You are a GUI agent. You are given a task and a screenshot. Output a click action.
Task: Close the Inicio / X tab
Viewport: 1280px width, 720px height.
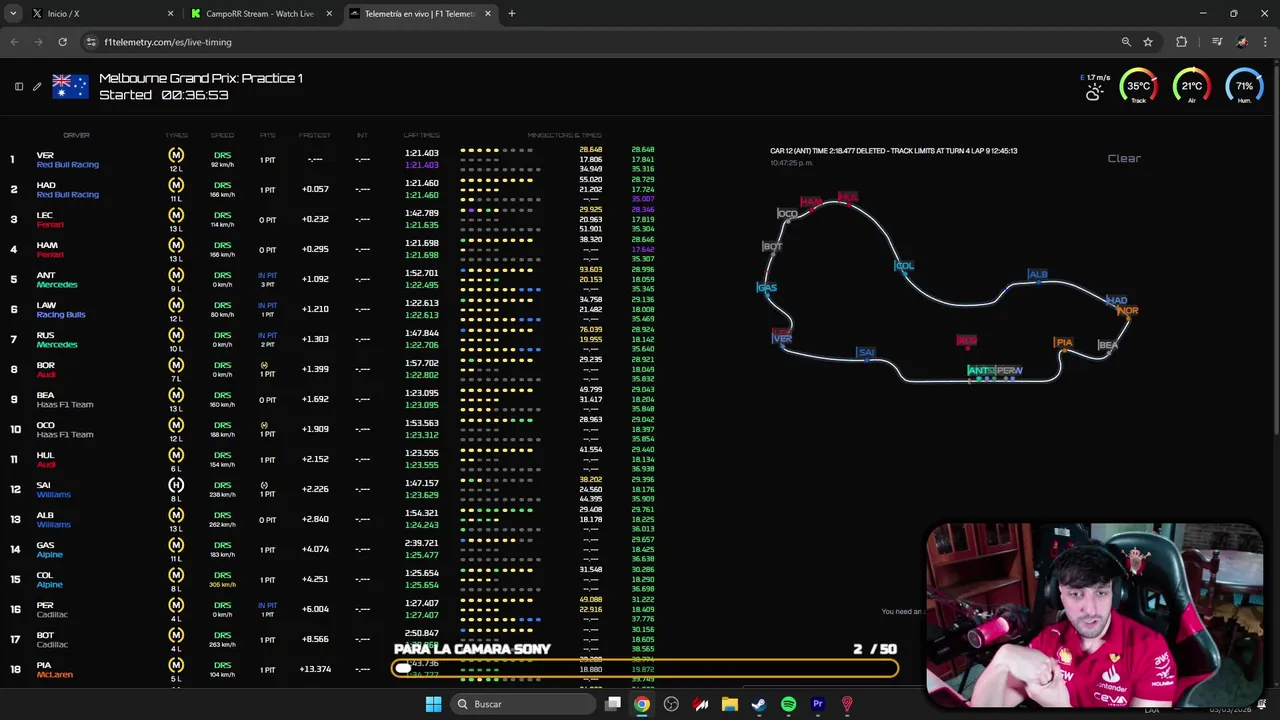pos(170,14)
